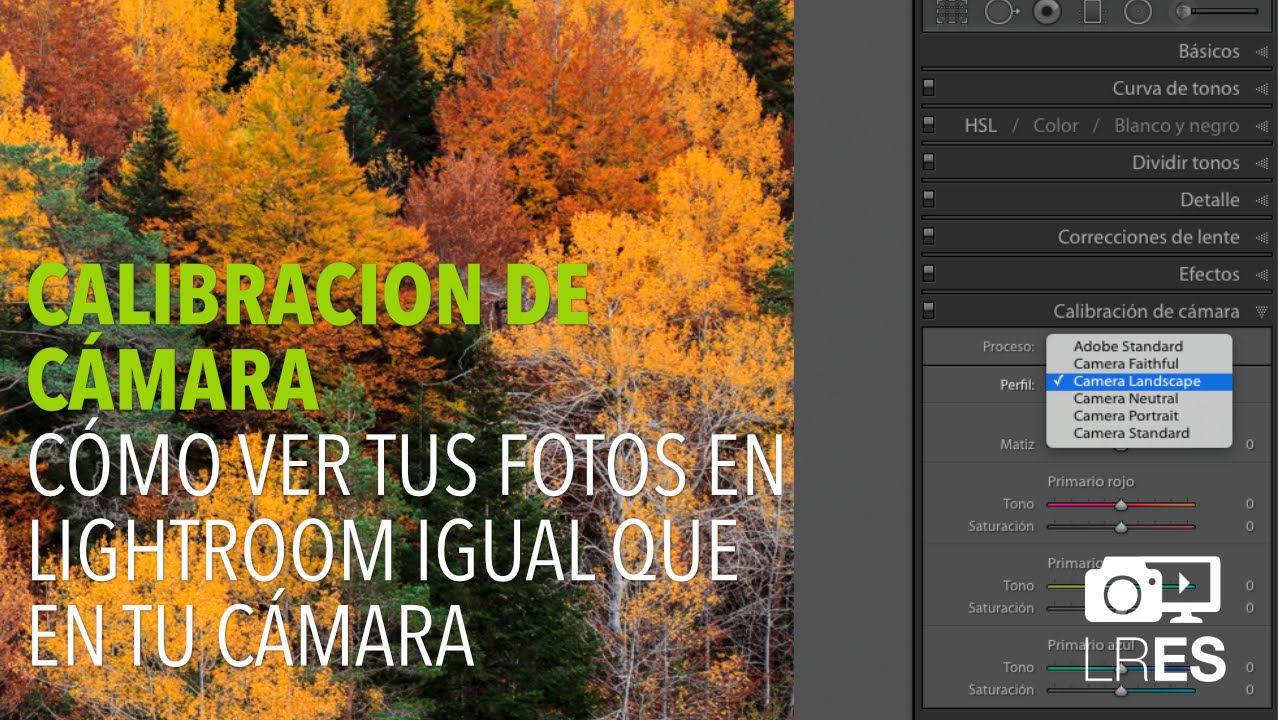Screen dimensions: 1280x720
Task: Click the Primario rojo Tono slider
Action: click(x=1121, y=505)
